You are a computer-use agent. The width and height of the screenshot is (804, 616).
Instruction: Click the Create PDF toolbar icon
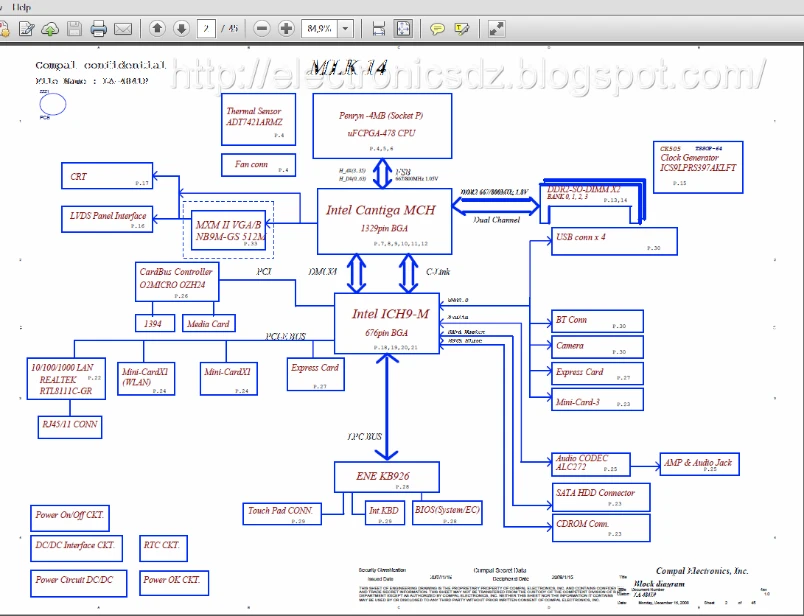click(4, 29)
